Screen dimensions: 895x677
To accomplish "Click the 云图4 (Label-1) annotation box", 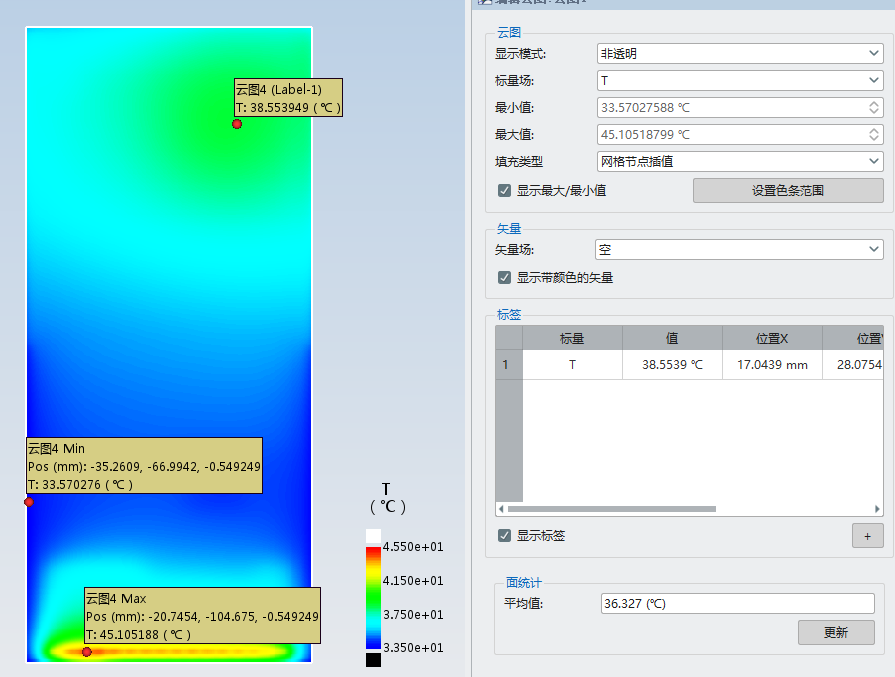I will [x=288, y=98].
